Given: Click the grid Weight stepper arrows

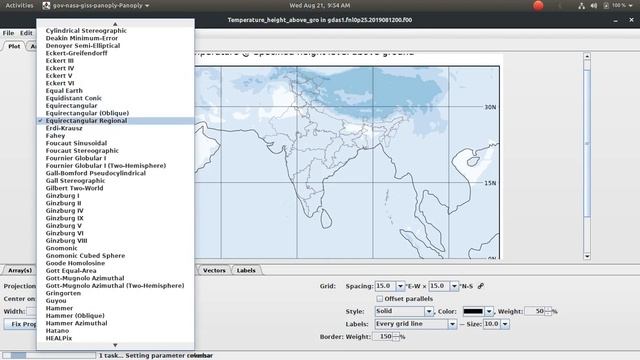Looking at the screenshot, I should tap(548, 311).
